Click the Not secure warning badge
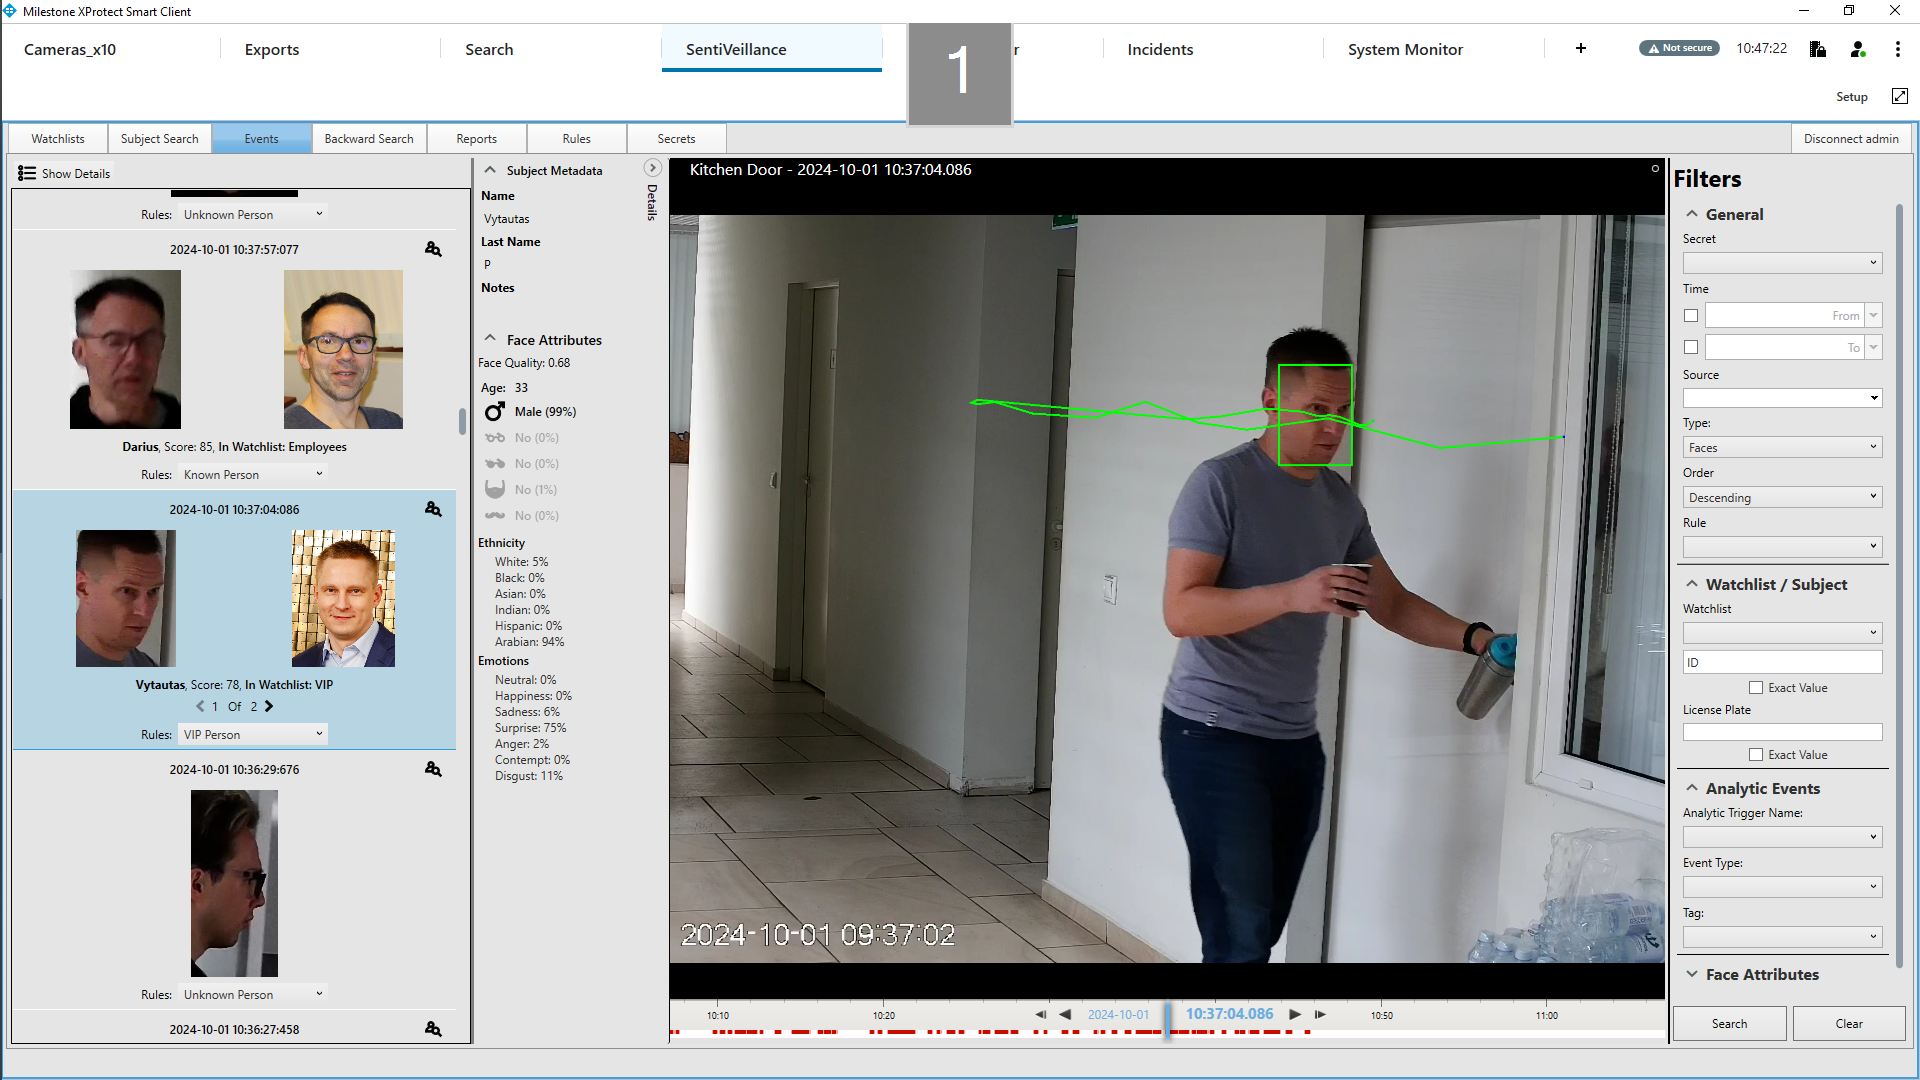Viewport: 1920px width, 1080px height. (x=1679, y=48)
